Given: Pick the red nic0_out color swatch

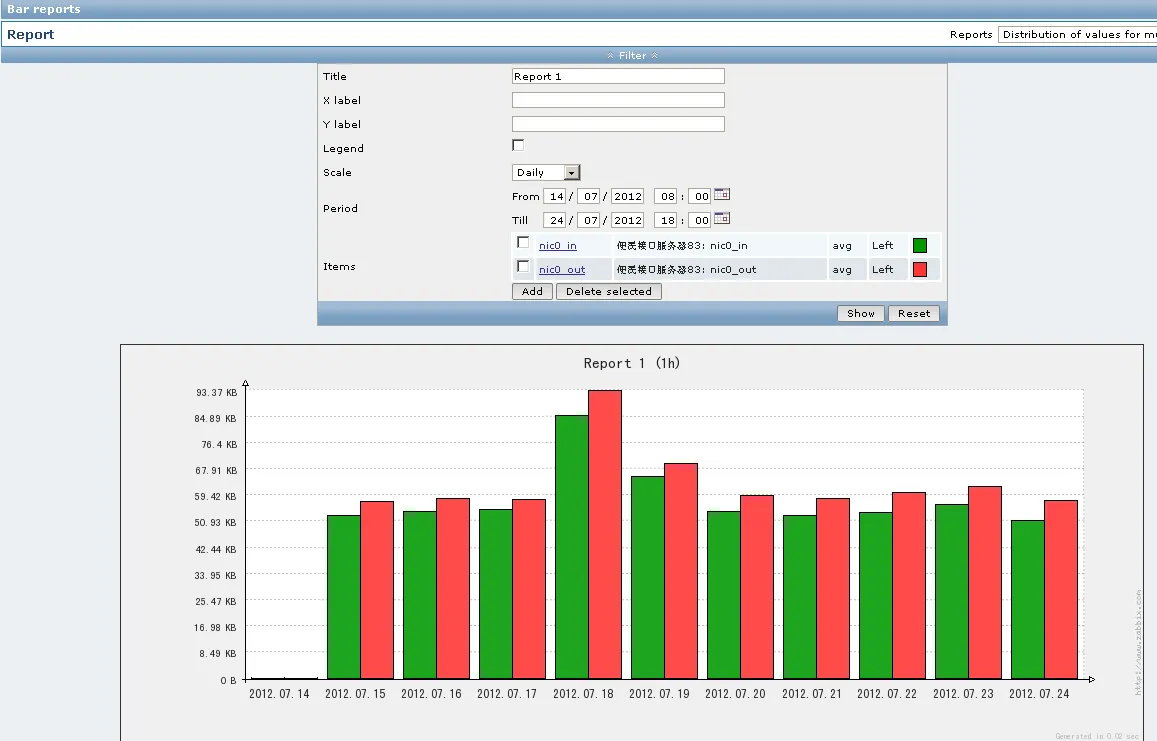Looking at the screenshot, I should [x=920, y=270].
